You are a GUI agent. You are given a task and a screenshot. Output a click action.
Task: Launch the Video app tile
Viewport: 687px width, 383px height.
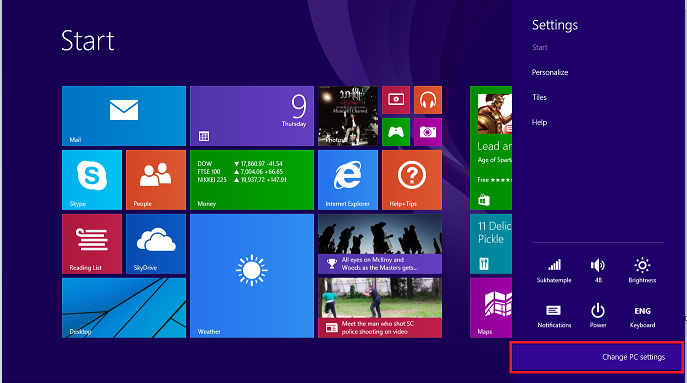[x=396, y=100]
